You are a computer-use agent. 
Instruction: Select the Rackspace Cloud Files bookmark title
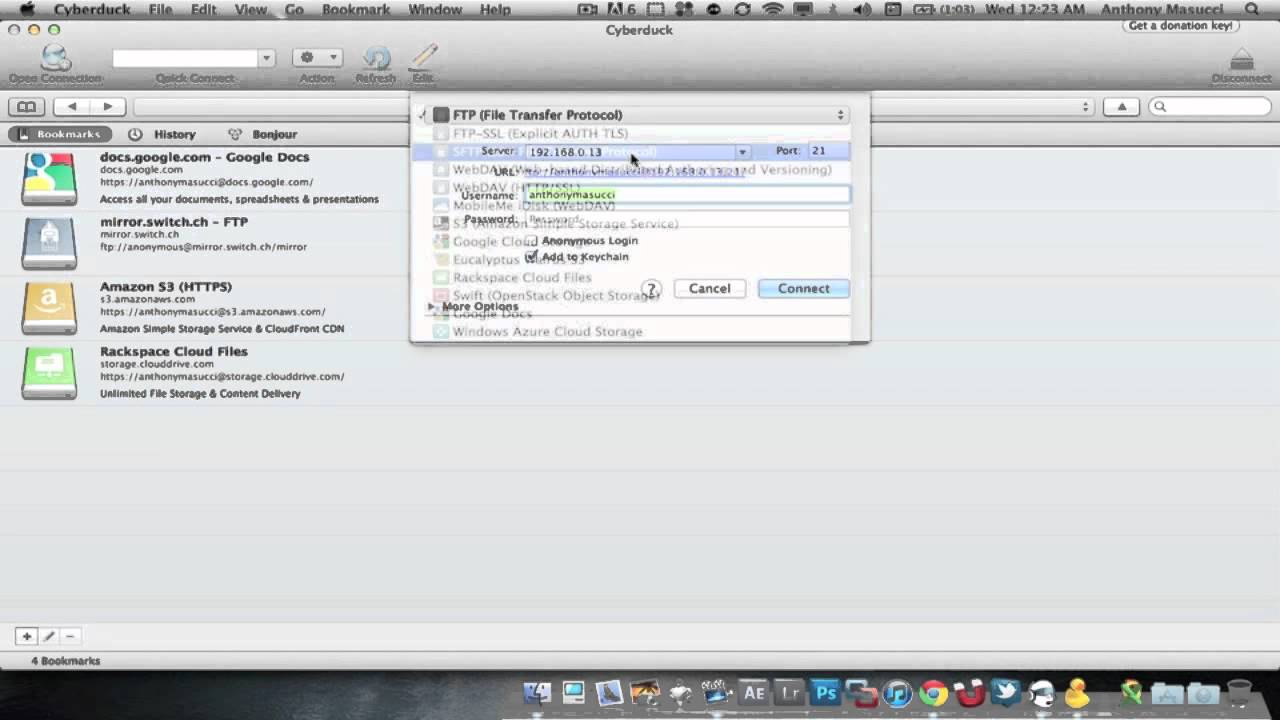coord(174,352)
